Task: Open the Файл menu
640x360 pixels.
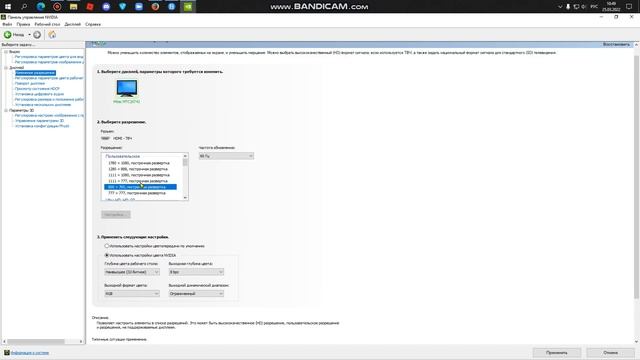Action: pos(7,24)
